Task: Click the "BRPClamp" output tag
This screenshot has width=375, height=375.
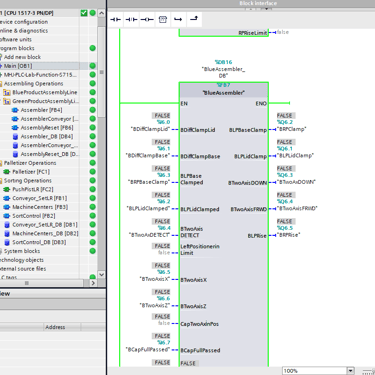Action: pyautogui.click(x=292, y=129)
